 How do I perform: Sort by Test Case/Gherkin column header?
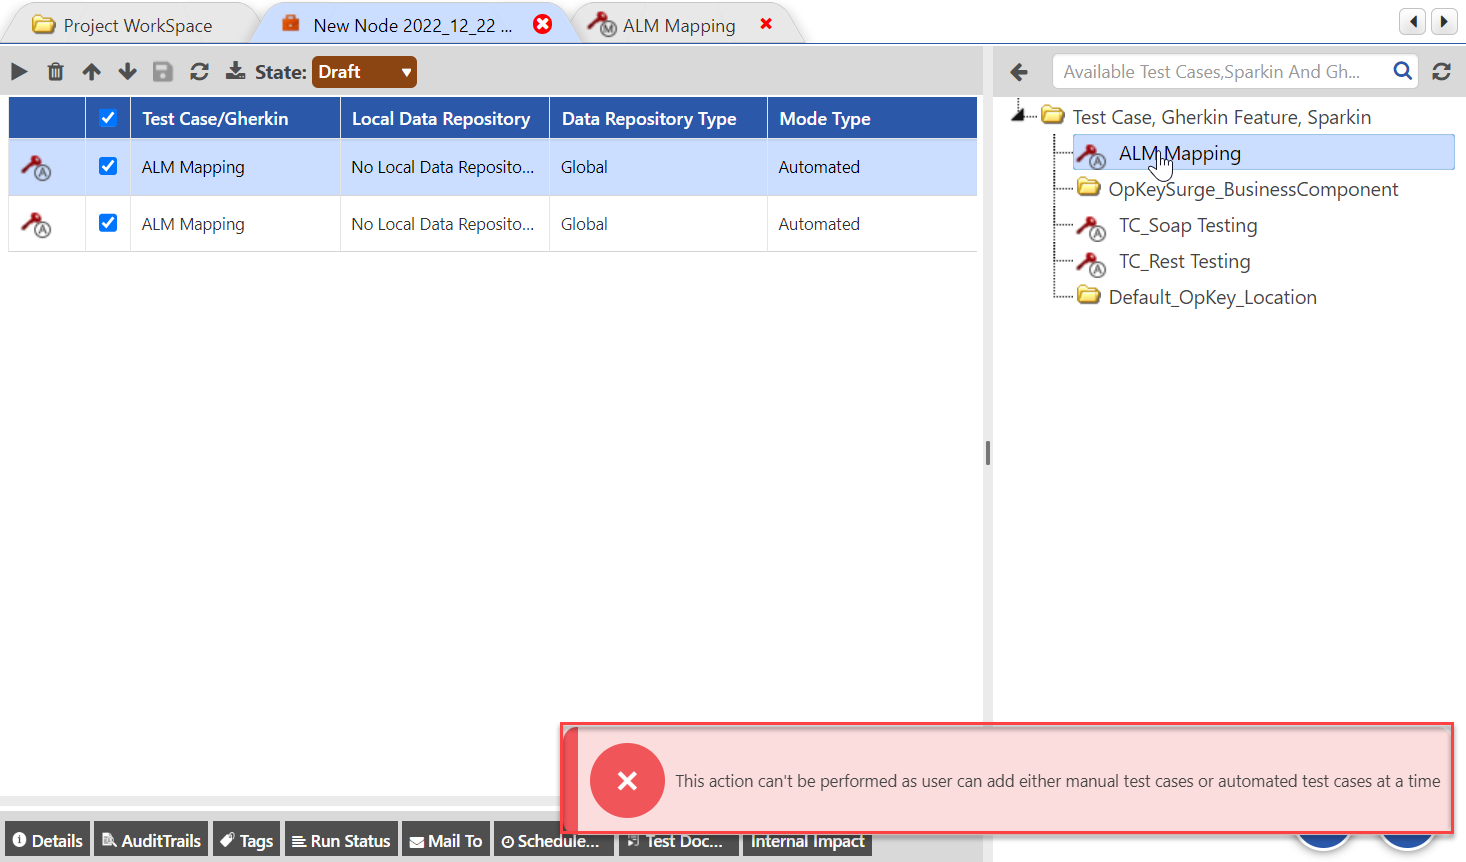pyautogui.click(x=235, y=118)
